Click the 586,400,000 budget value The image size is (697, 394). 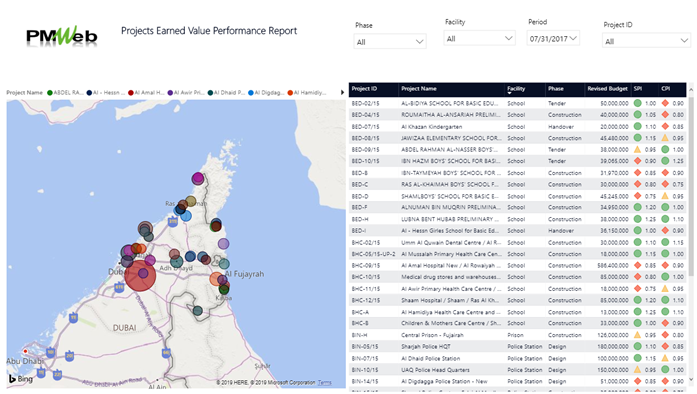click(x=613, y=265)
